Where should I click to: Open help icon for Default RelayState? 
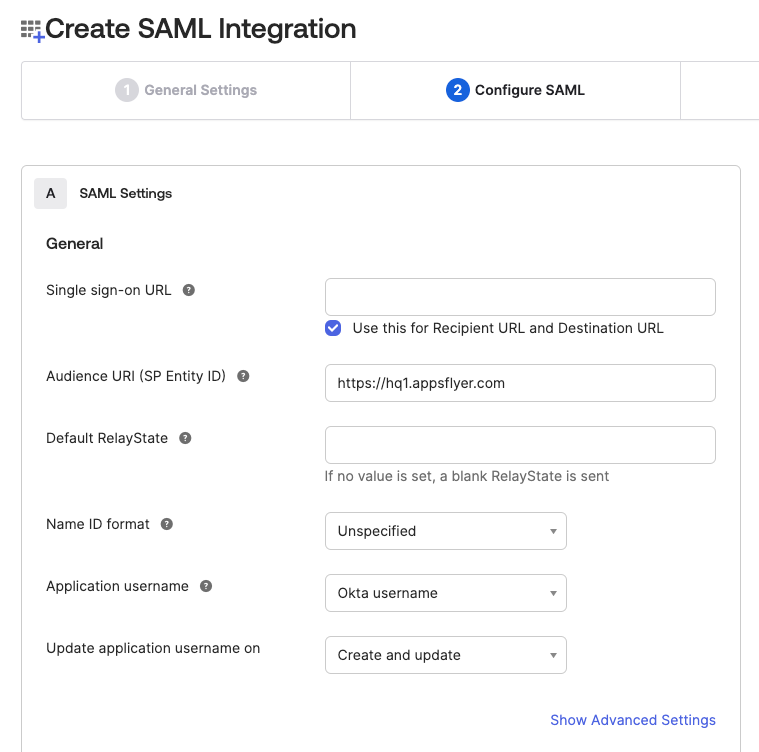185,438
